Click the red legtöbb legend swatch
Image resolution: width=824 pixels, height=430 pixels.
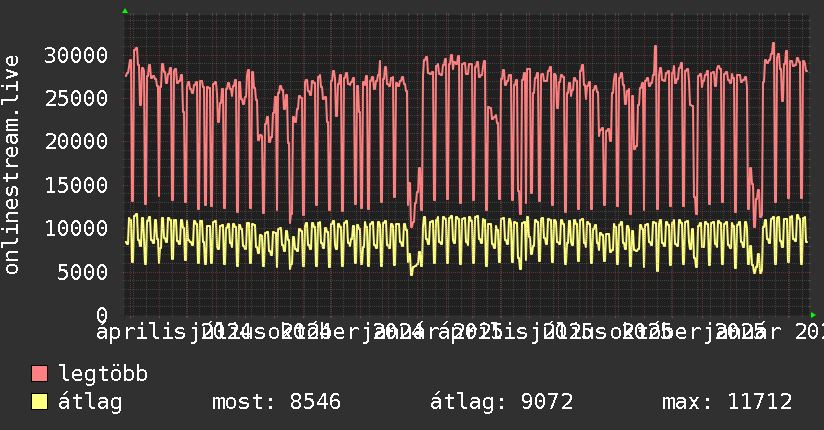pos(40,375)
